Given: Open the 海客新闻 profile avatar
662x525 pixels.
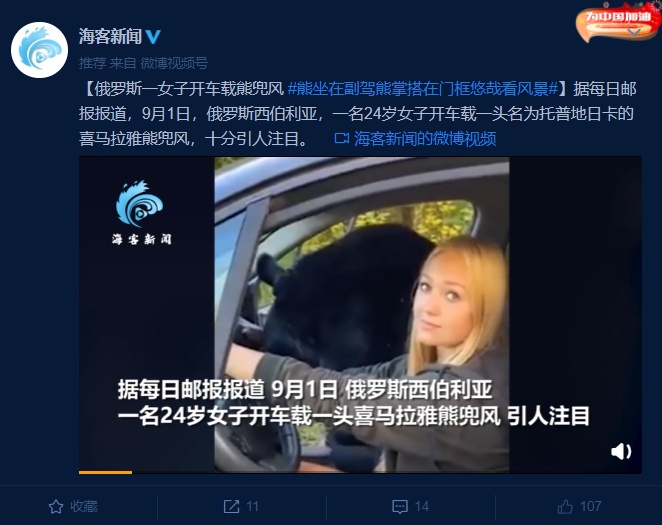Looking at the screenshot, I should click(x=39, y=50).
